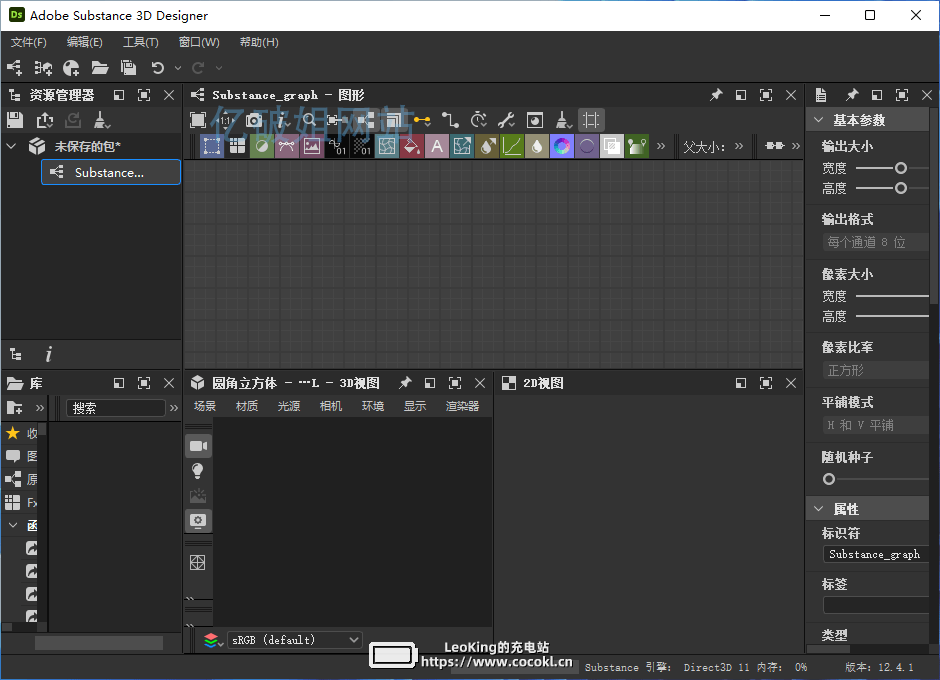This screenshot has height=680, width=940.
Task: Toggle the light bulb in 3D view sidebar
Action: point(198,471)
